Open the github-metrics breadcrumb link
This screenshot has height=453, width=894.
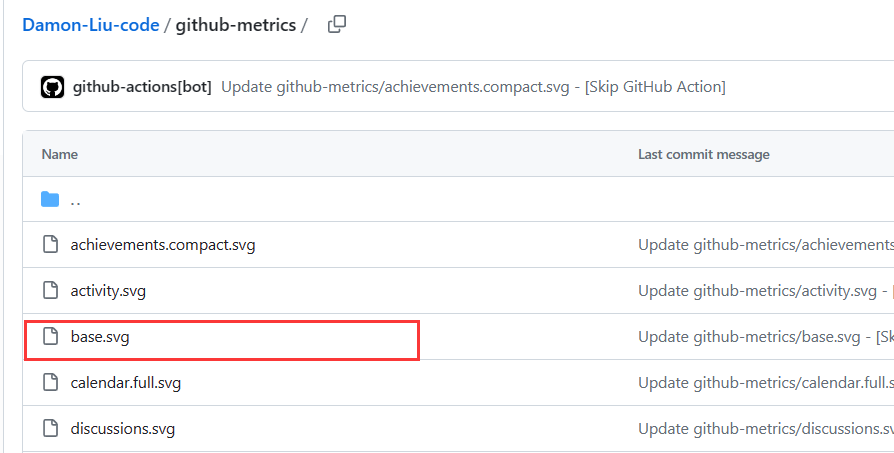coord(236,26)
